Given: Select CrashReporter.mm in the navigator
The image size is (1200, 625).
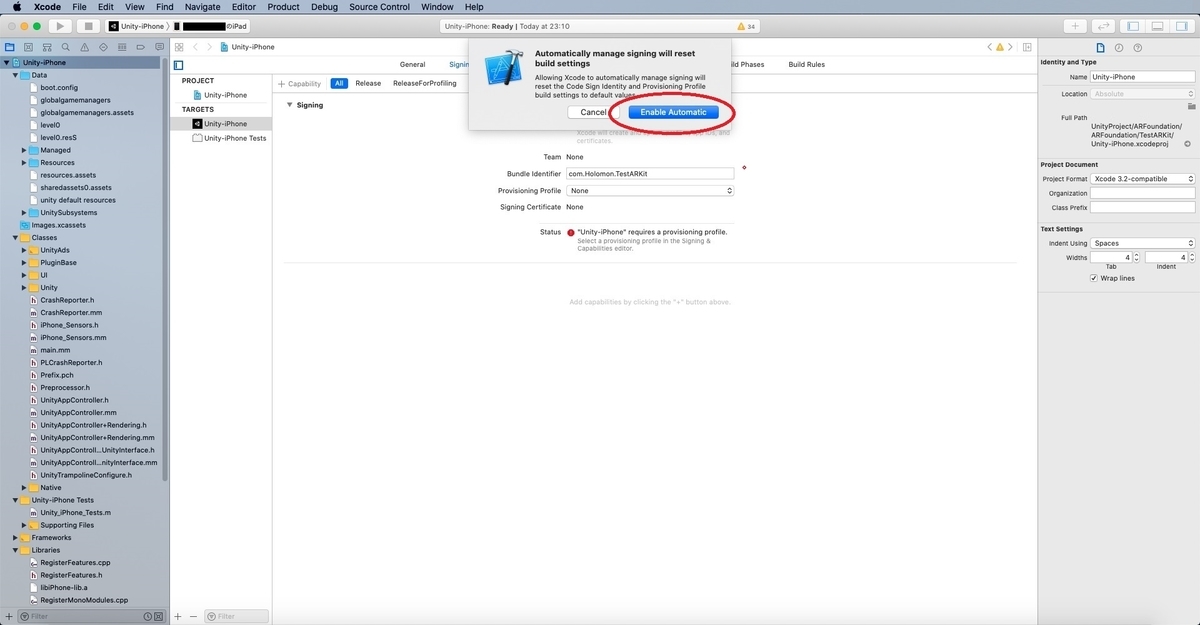Looking at the screenshot, I should tap(71, 312).
